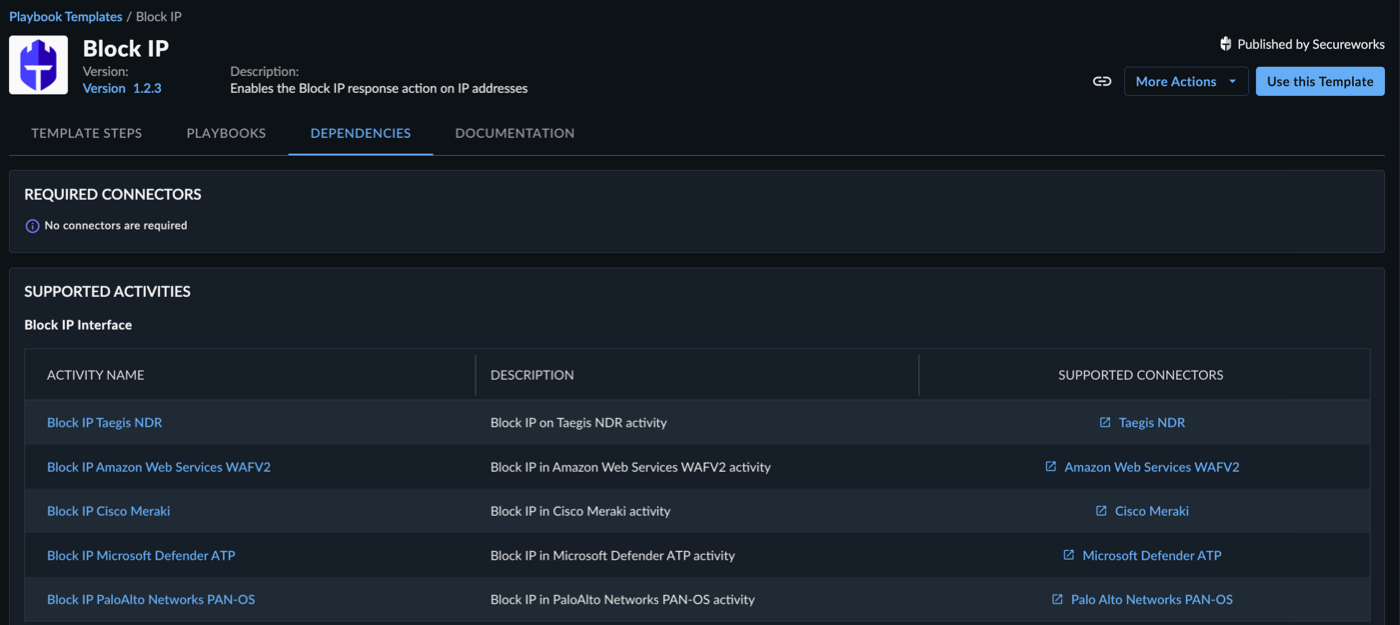
Task: Open external link icon for Palo Alto PAN-OS
Action: tap(1057, 599)
